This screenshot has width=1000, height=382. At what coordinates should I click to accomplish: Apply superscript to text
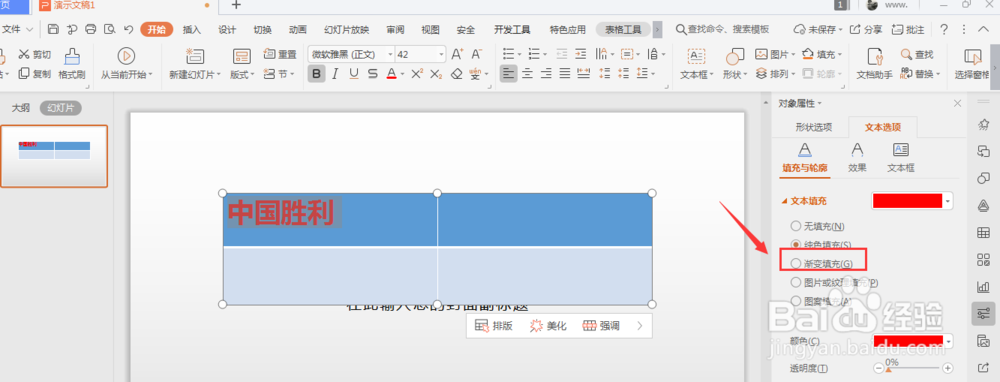click(417, 74)
